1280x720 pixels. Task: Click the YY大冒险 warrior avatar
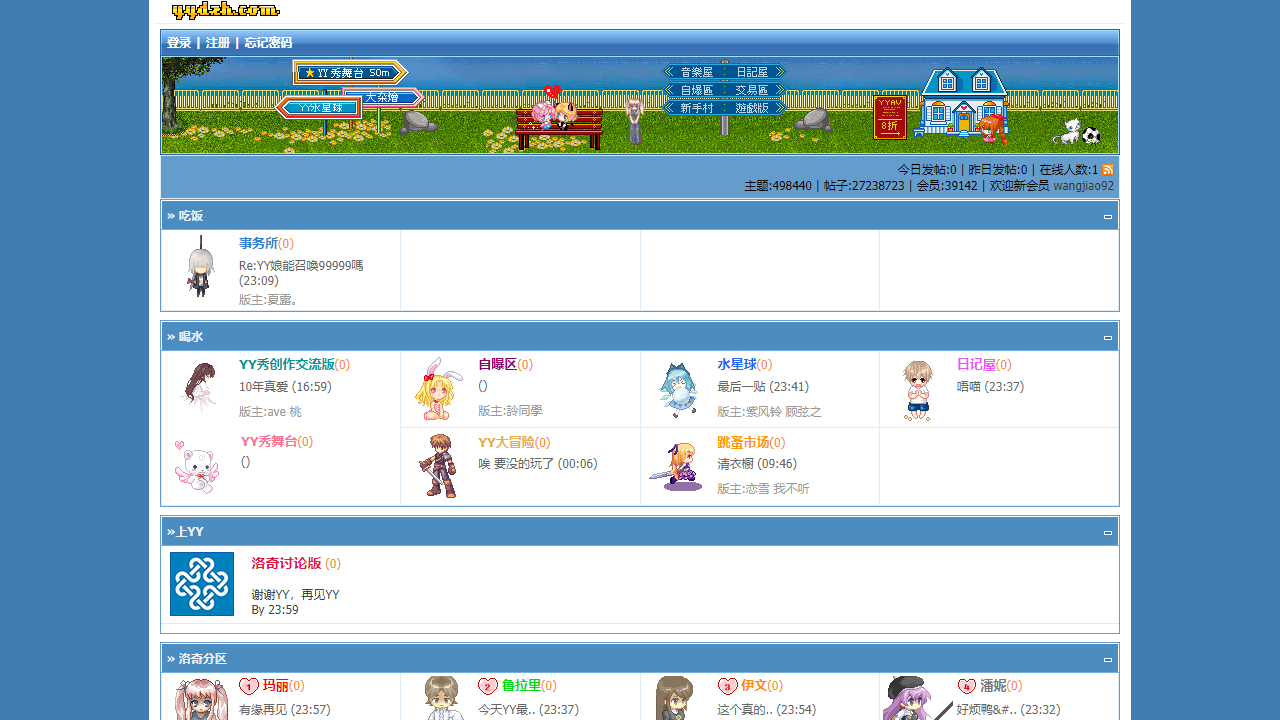[x=438, y=466]
